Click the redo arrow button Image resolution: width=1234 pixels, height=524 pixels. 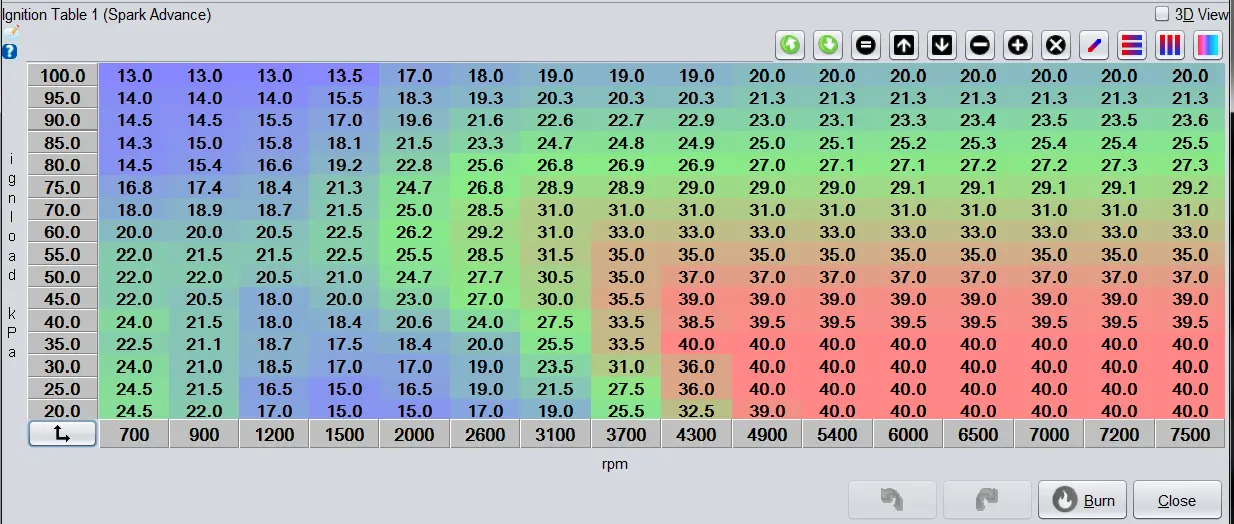click(x=987, y=500)
